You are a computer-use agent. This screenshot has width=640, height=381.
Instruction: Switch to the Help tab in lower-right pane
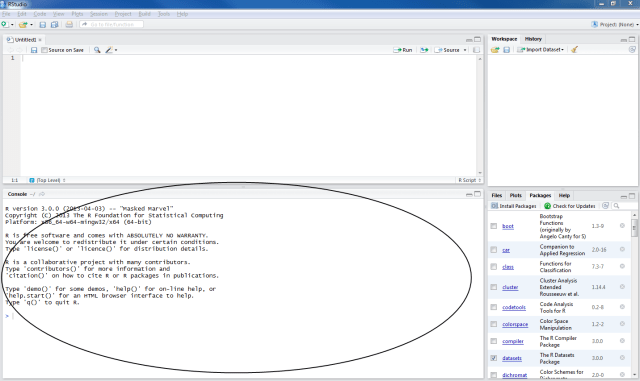pyautogui.click(x=564, y=195)
